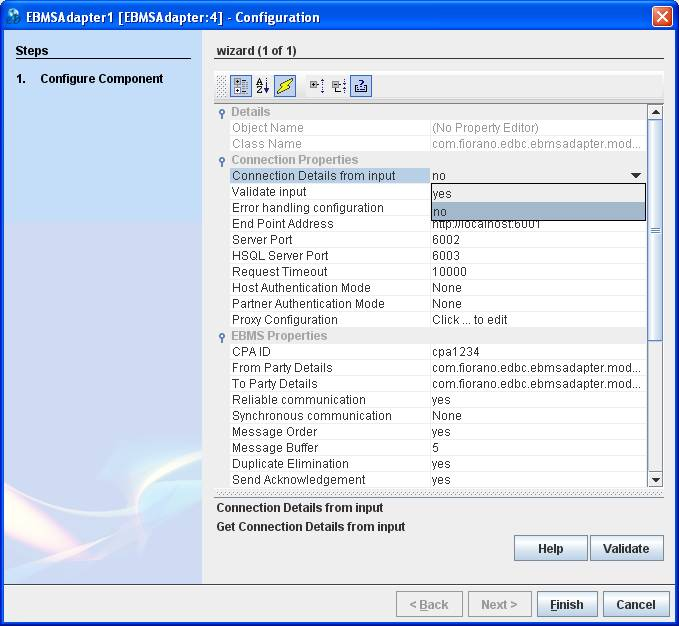Edit the Request Timeout value 10000
Image resolution: width=679 pixels, height=626 pixels.
[538, 272]
